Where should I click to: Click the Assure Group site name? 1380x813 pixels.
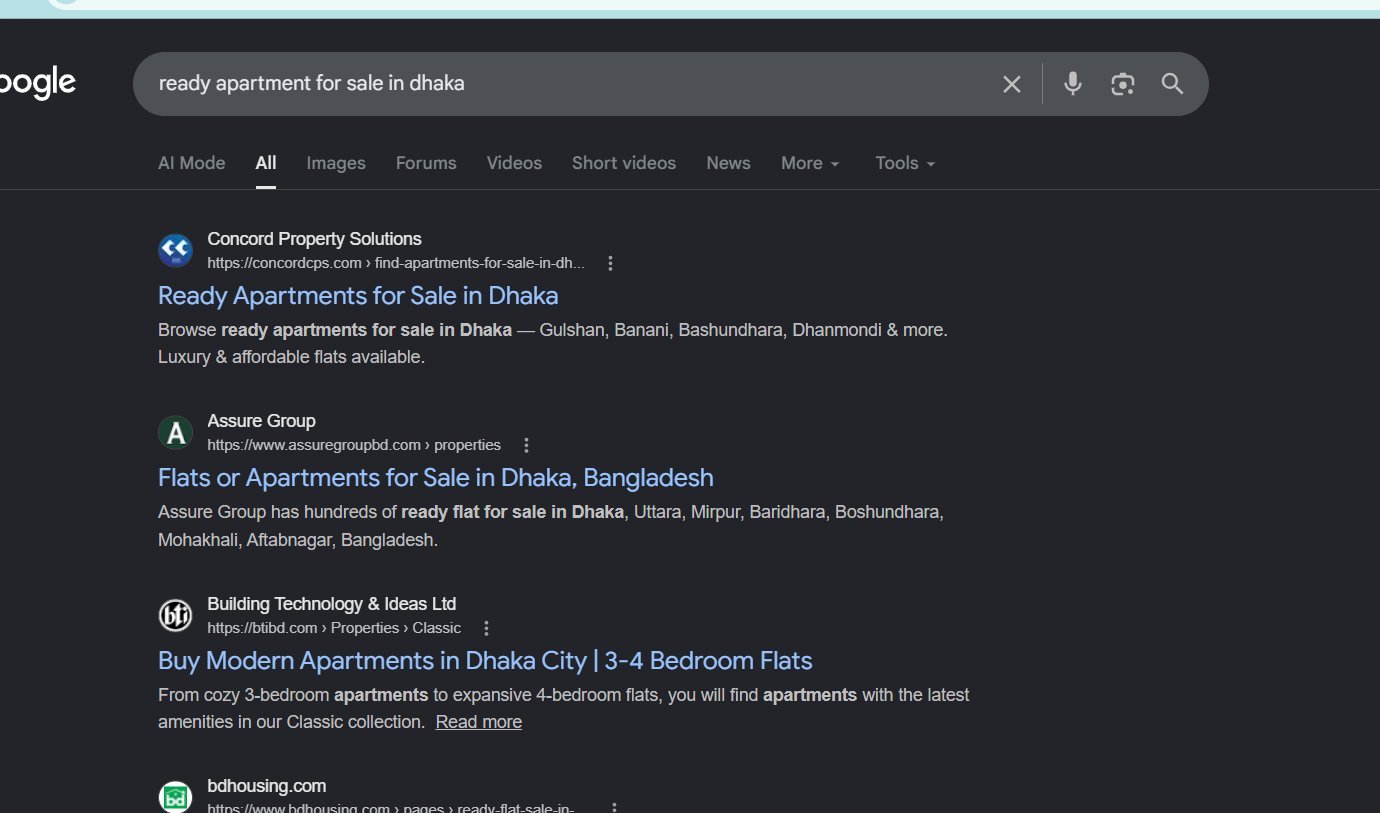point(261,421)
